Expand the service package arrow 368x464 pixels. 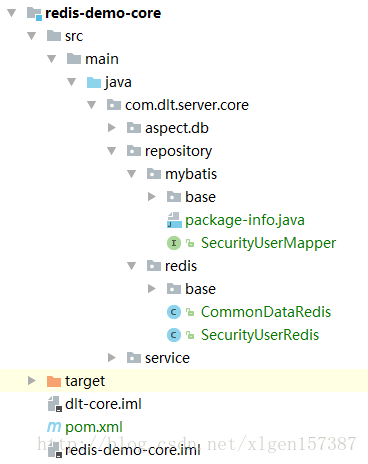pyautogui.click(x=112, y=358)
